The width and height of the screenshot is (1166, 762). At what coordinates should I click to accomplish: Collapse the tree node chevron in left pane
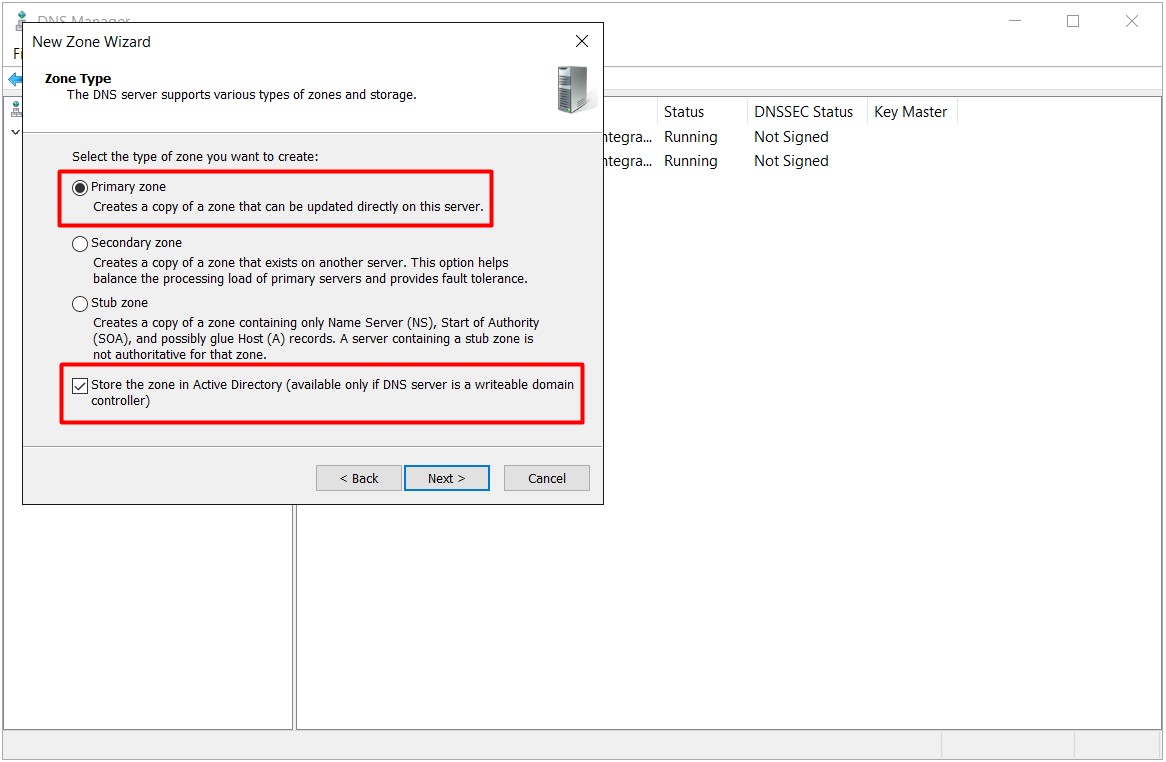click(15, 132)
